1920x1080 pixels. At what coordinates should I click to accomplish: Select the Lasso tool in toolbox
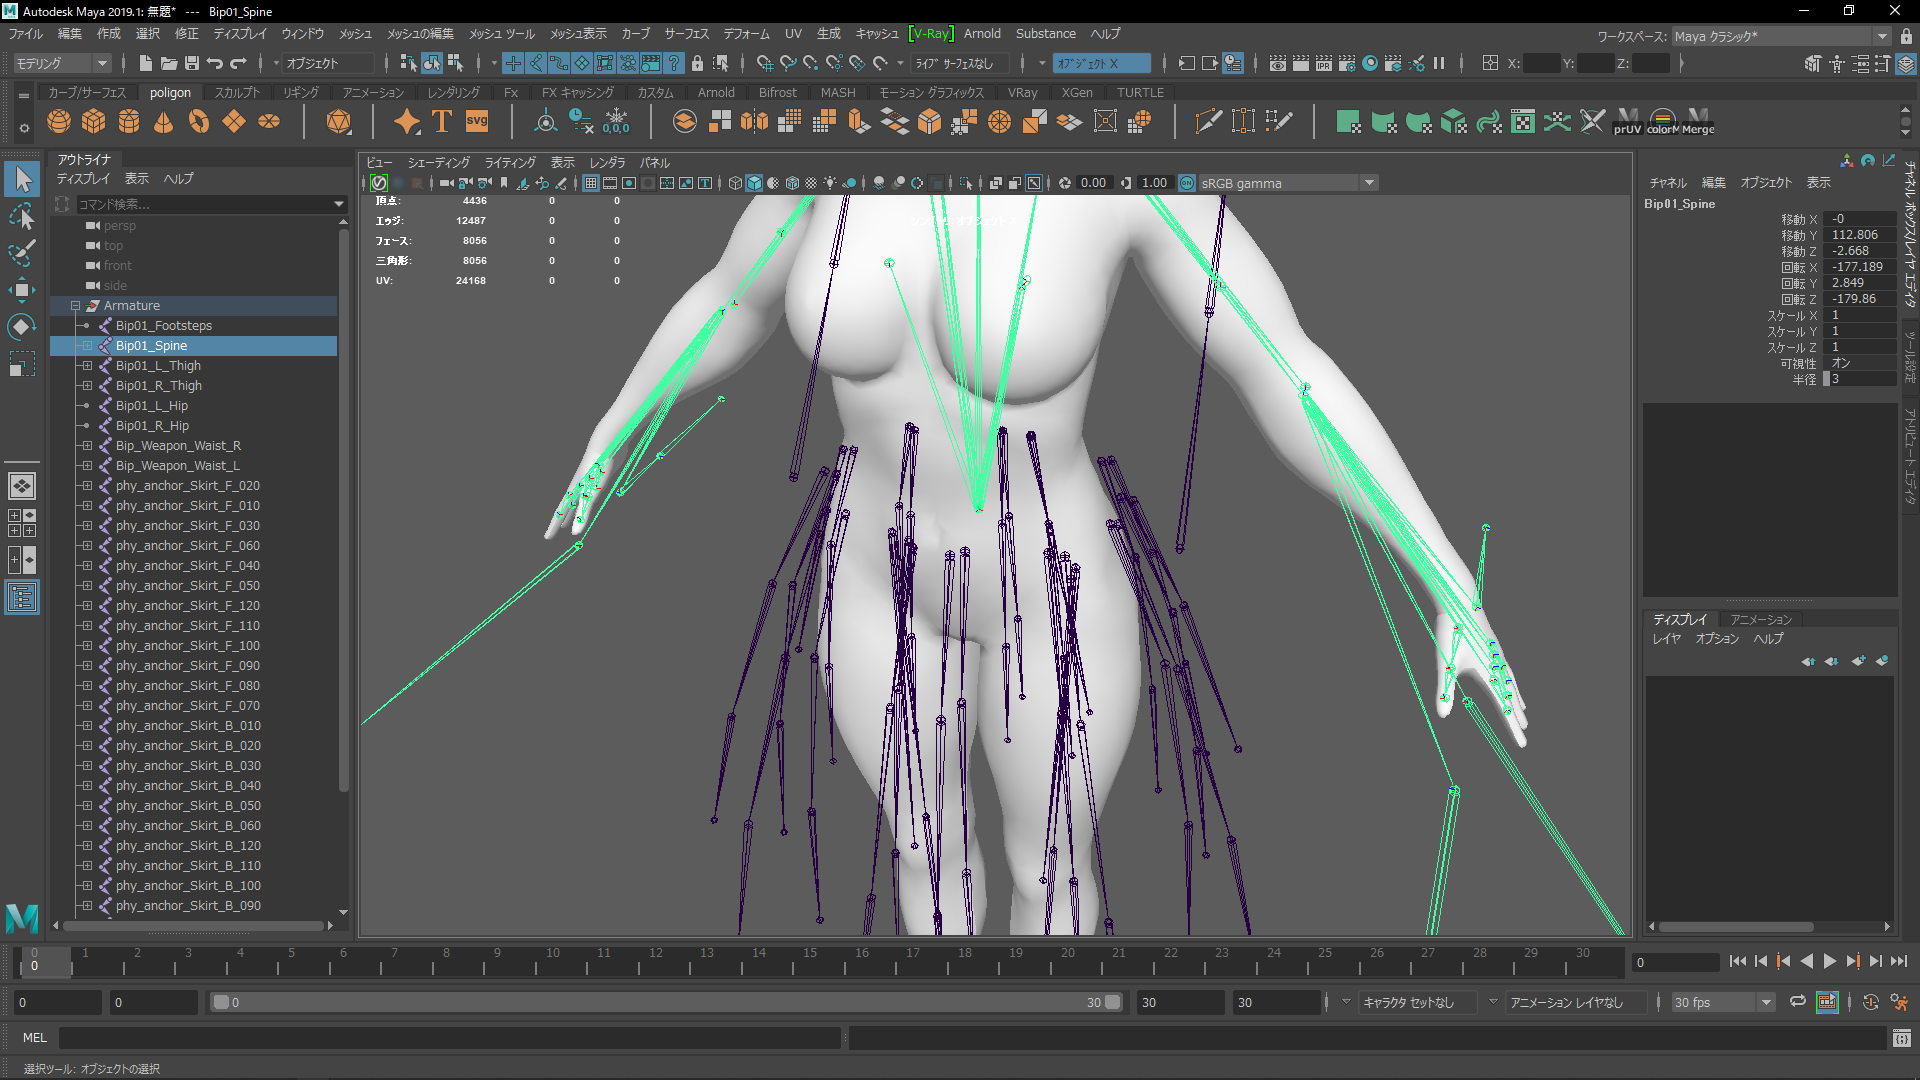(21, 216)
